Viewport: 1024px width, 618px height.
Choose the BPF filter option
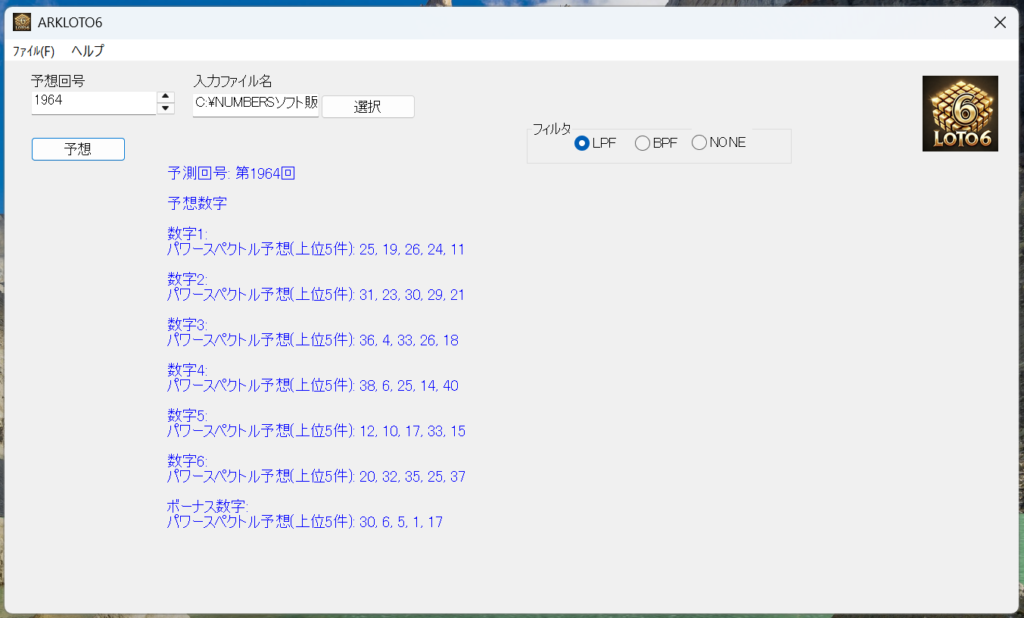[x=642, y=143]
